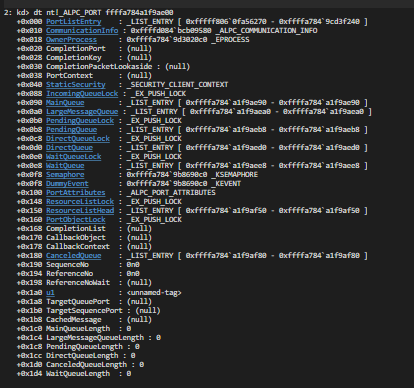Open the ResourceListHead link
414x388 pixels.
pos(80,211)
